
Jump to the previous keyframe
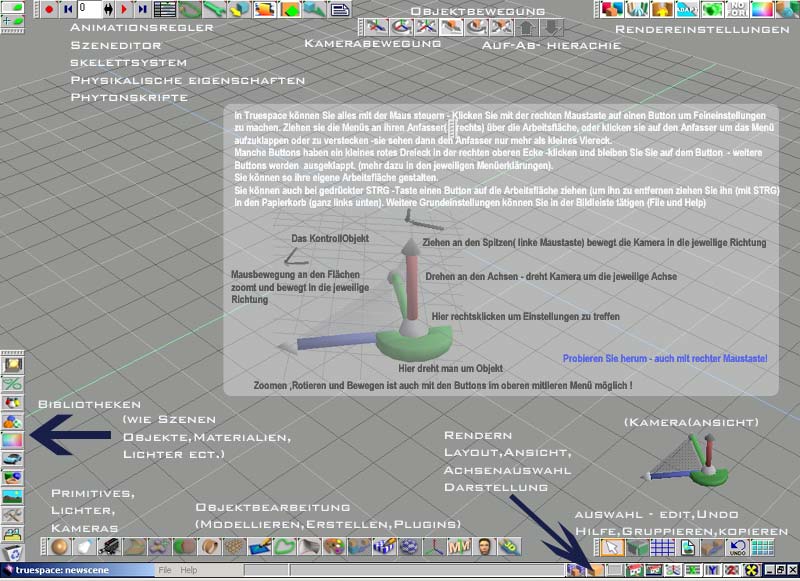[x=67, y=9]
